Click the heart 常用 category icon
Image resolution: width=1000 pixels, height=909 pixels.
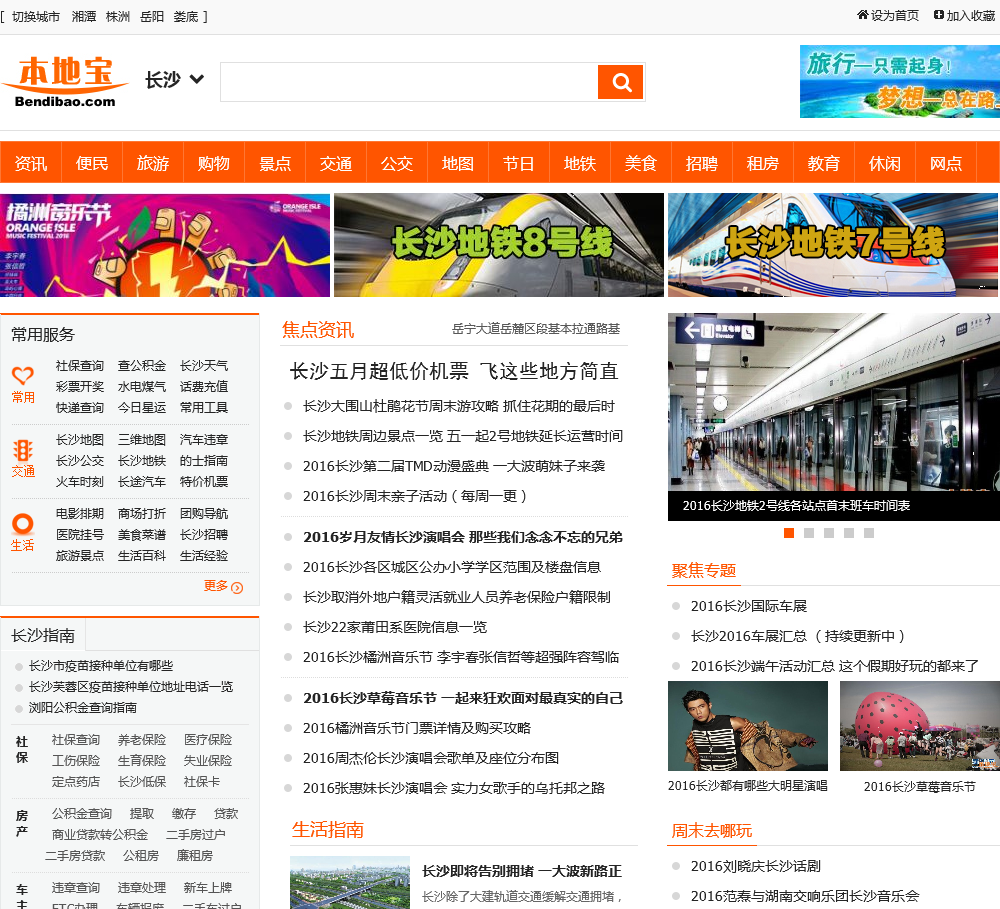tap(23, 376)
